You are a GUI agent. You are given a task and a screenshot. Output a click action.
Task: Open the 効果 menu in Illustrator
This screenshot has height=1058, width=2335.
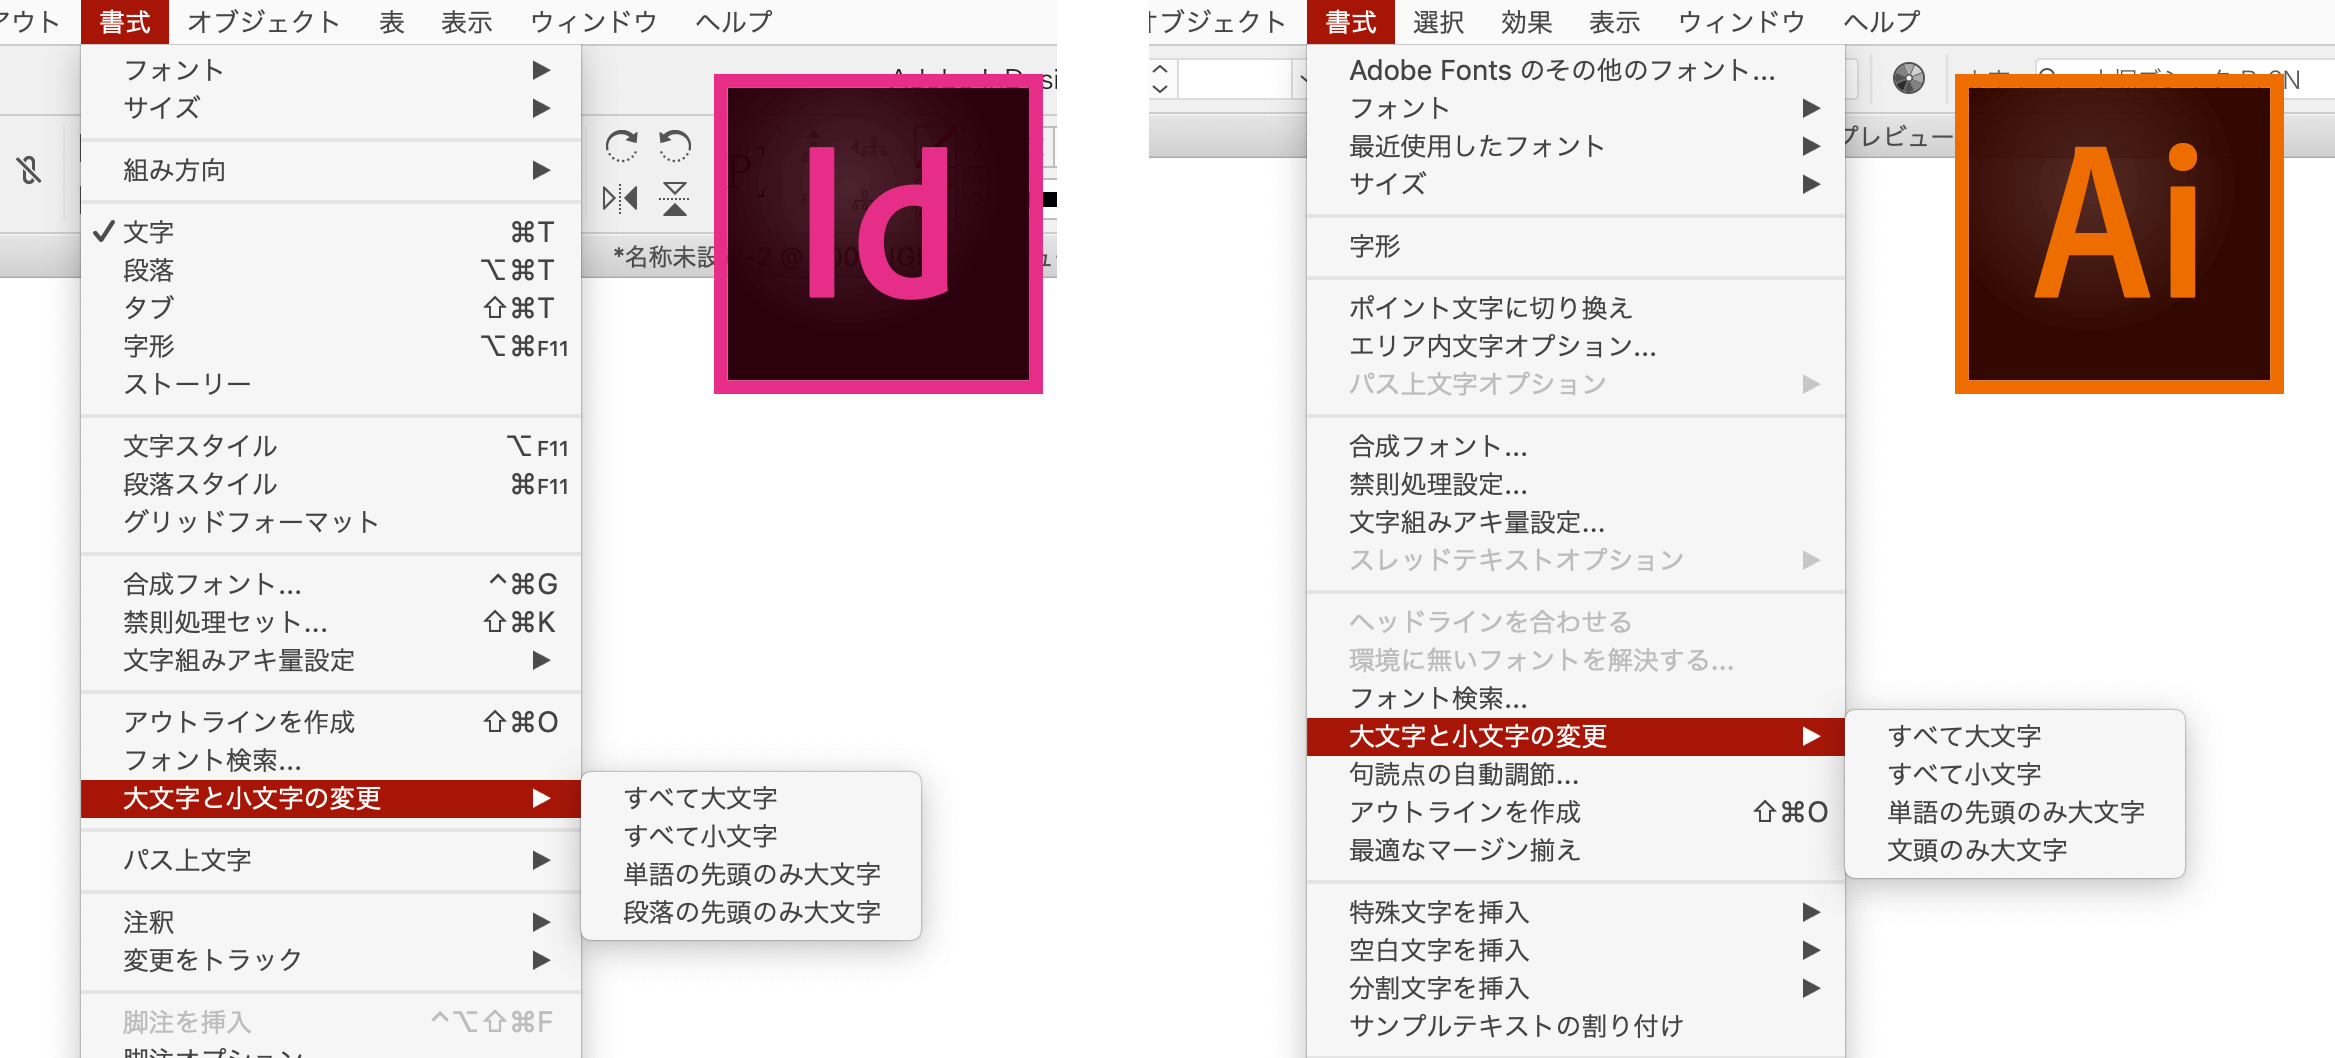[1527, 22]
